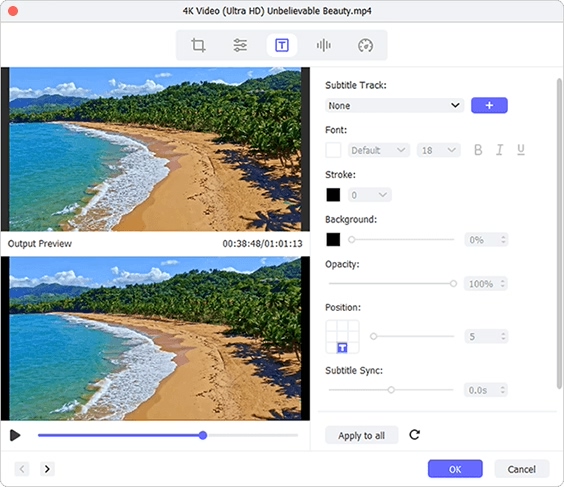The width and height of the screenshot is (564, 487).
Task: Click the playback progress bar handle
Action: 203,435
